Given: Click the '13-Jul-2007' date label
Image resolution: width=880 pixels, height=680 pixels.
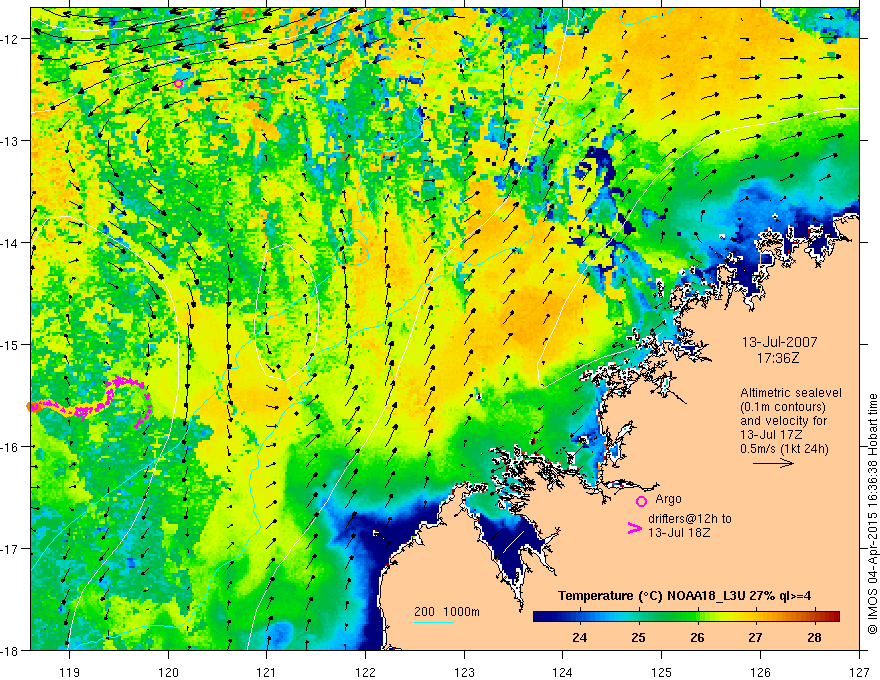Looking at the screenshot, I should [780, 342].
